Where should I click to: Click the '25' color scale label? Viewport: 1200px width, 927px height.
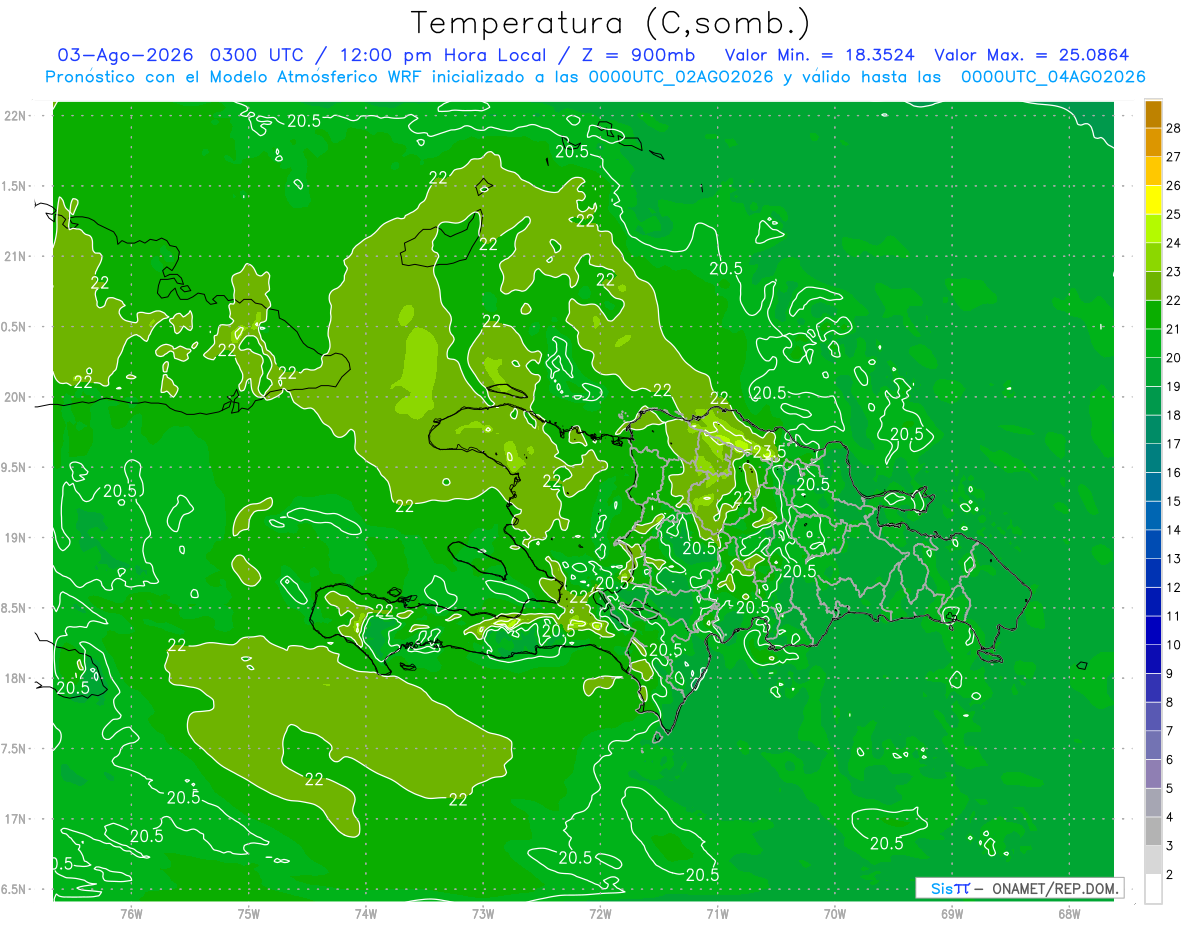point(1174,214)
